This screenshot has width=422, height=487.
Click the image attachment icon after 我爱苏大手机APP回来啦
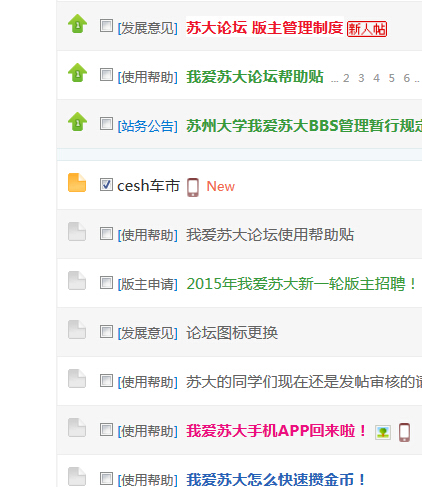coord(383,433)
